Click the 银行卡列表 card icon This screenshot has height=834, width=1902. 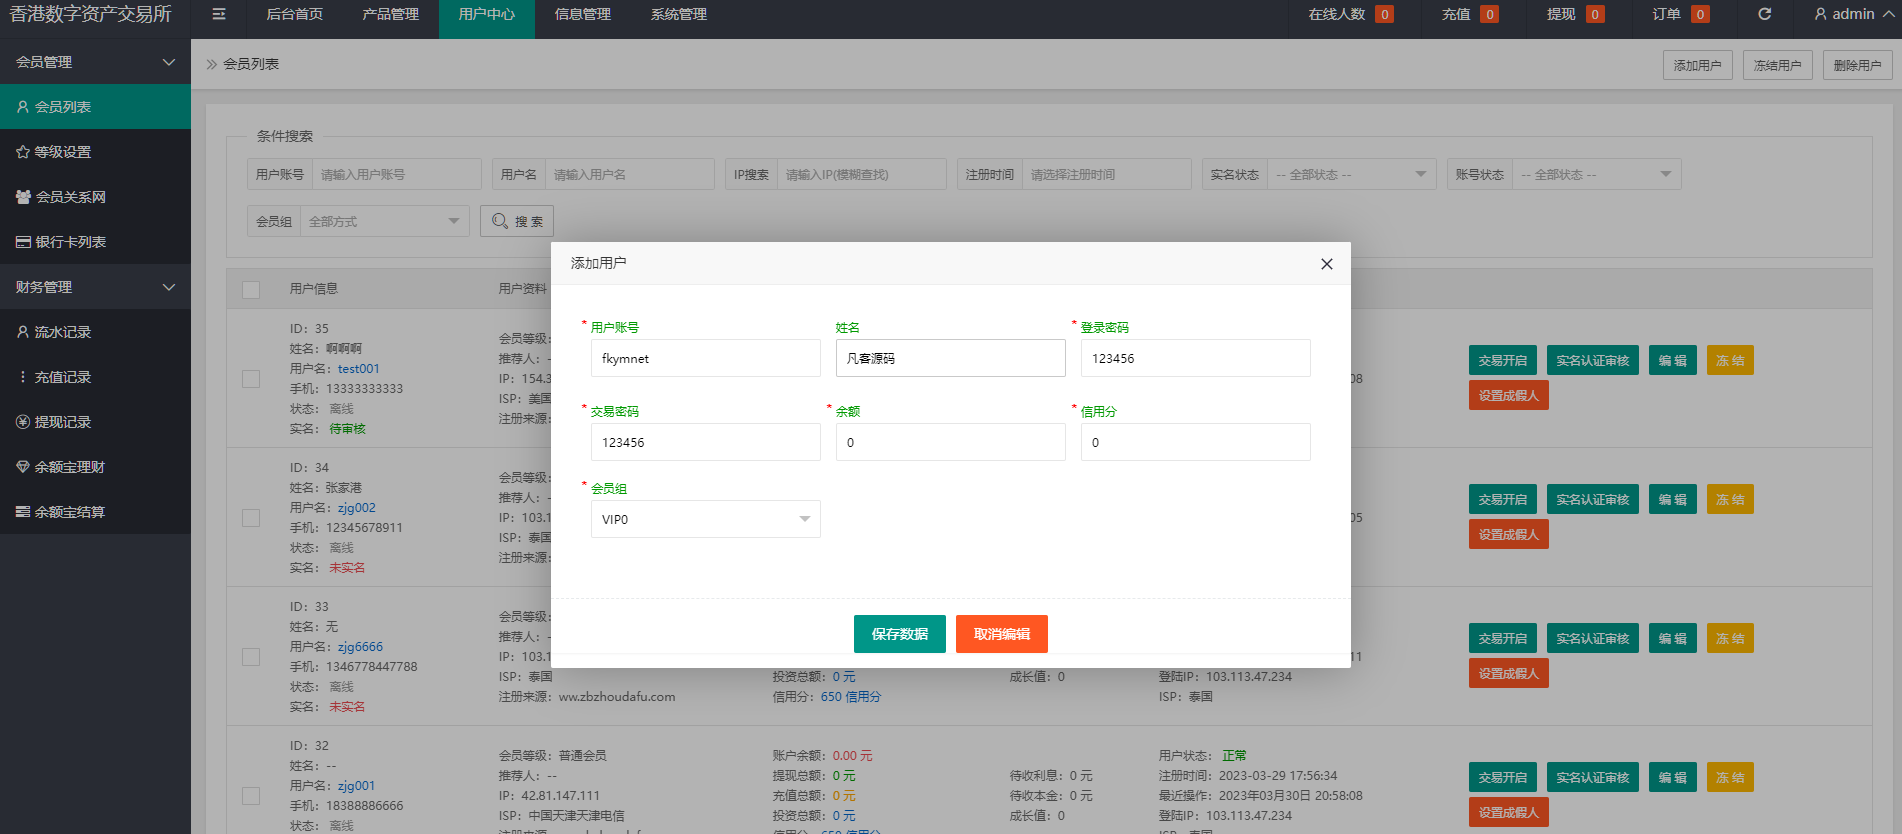23,242
